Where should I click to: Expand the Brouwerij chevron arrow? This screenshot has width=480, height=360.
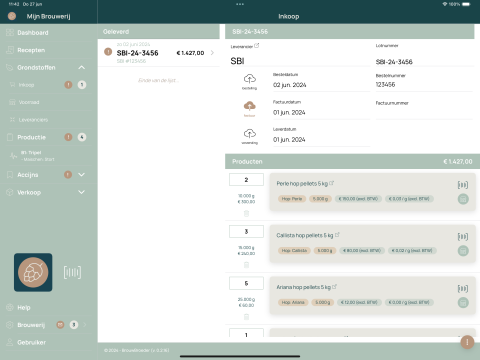pos(85,325)
